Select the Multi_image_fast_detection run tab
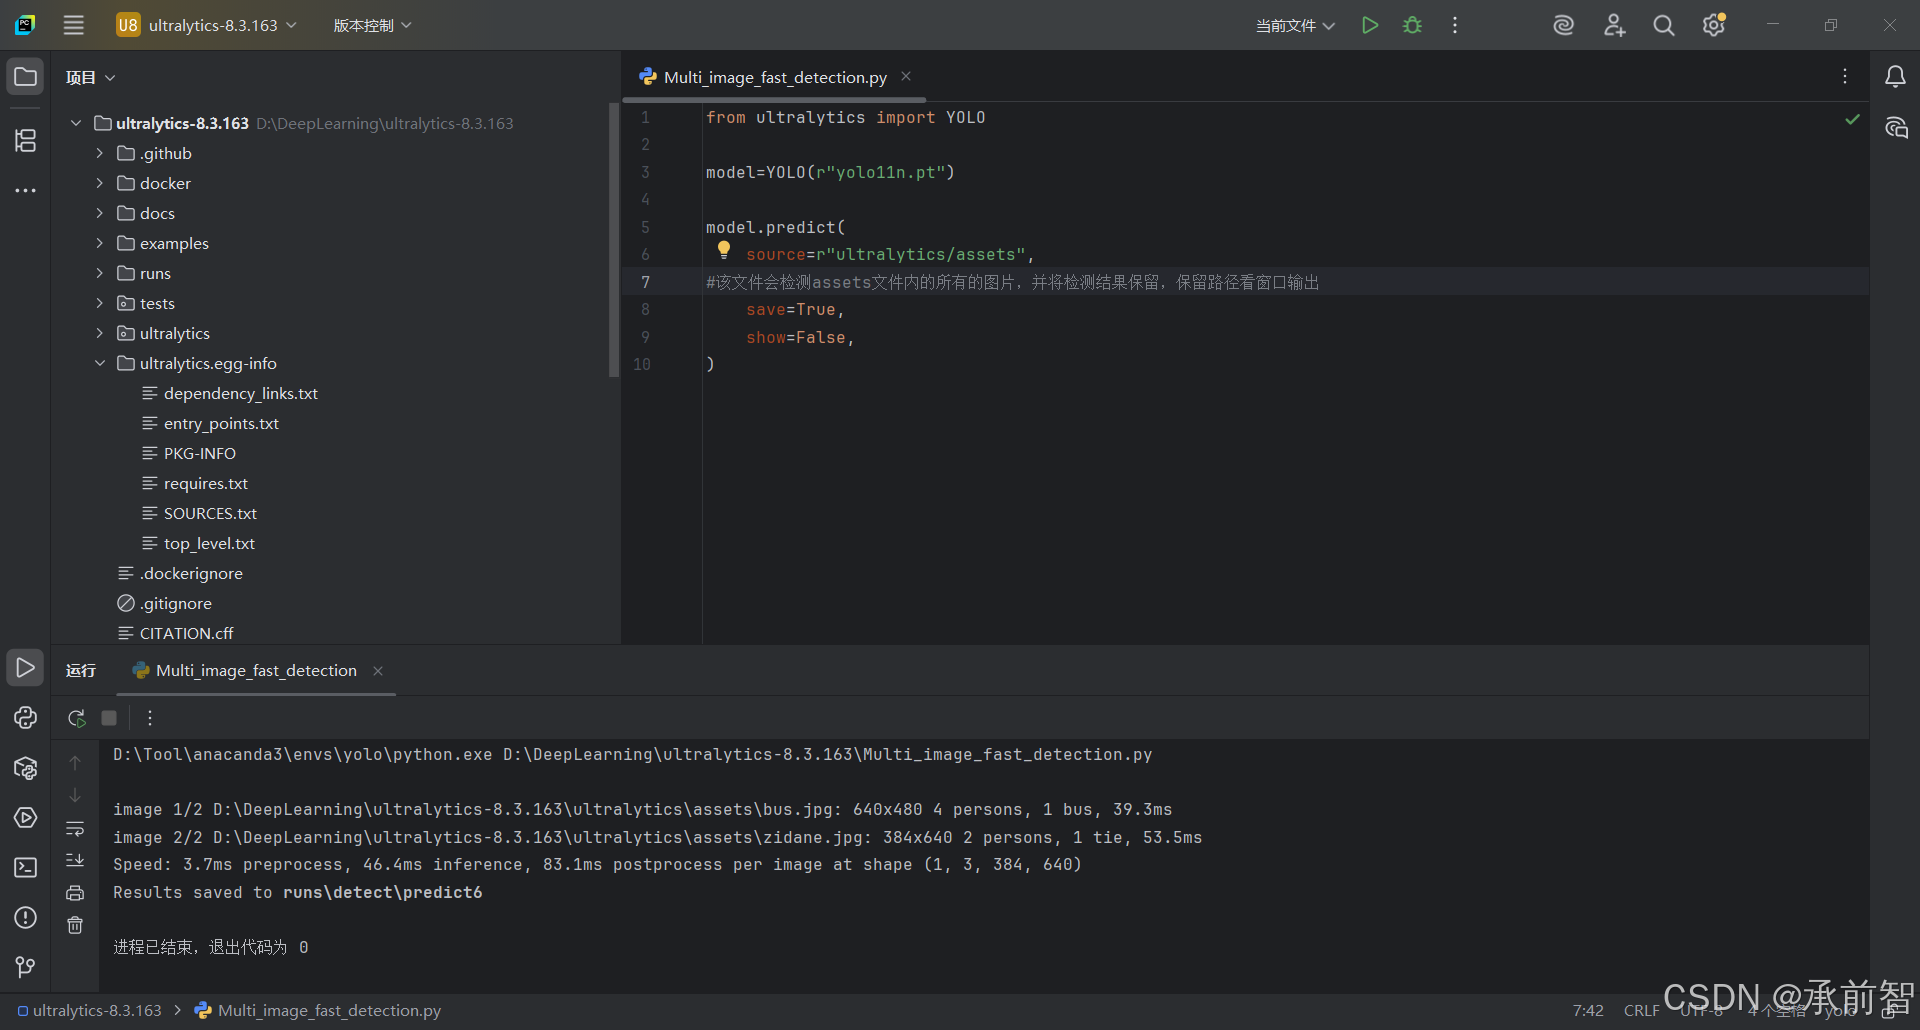This screenshot has width=1920, height=1030. [256, 670]
